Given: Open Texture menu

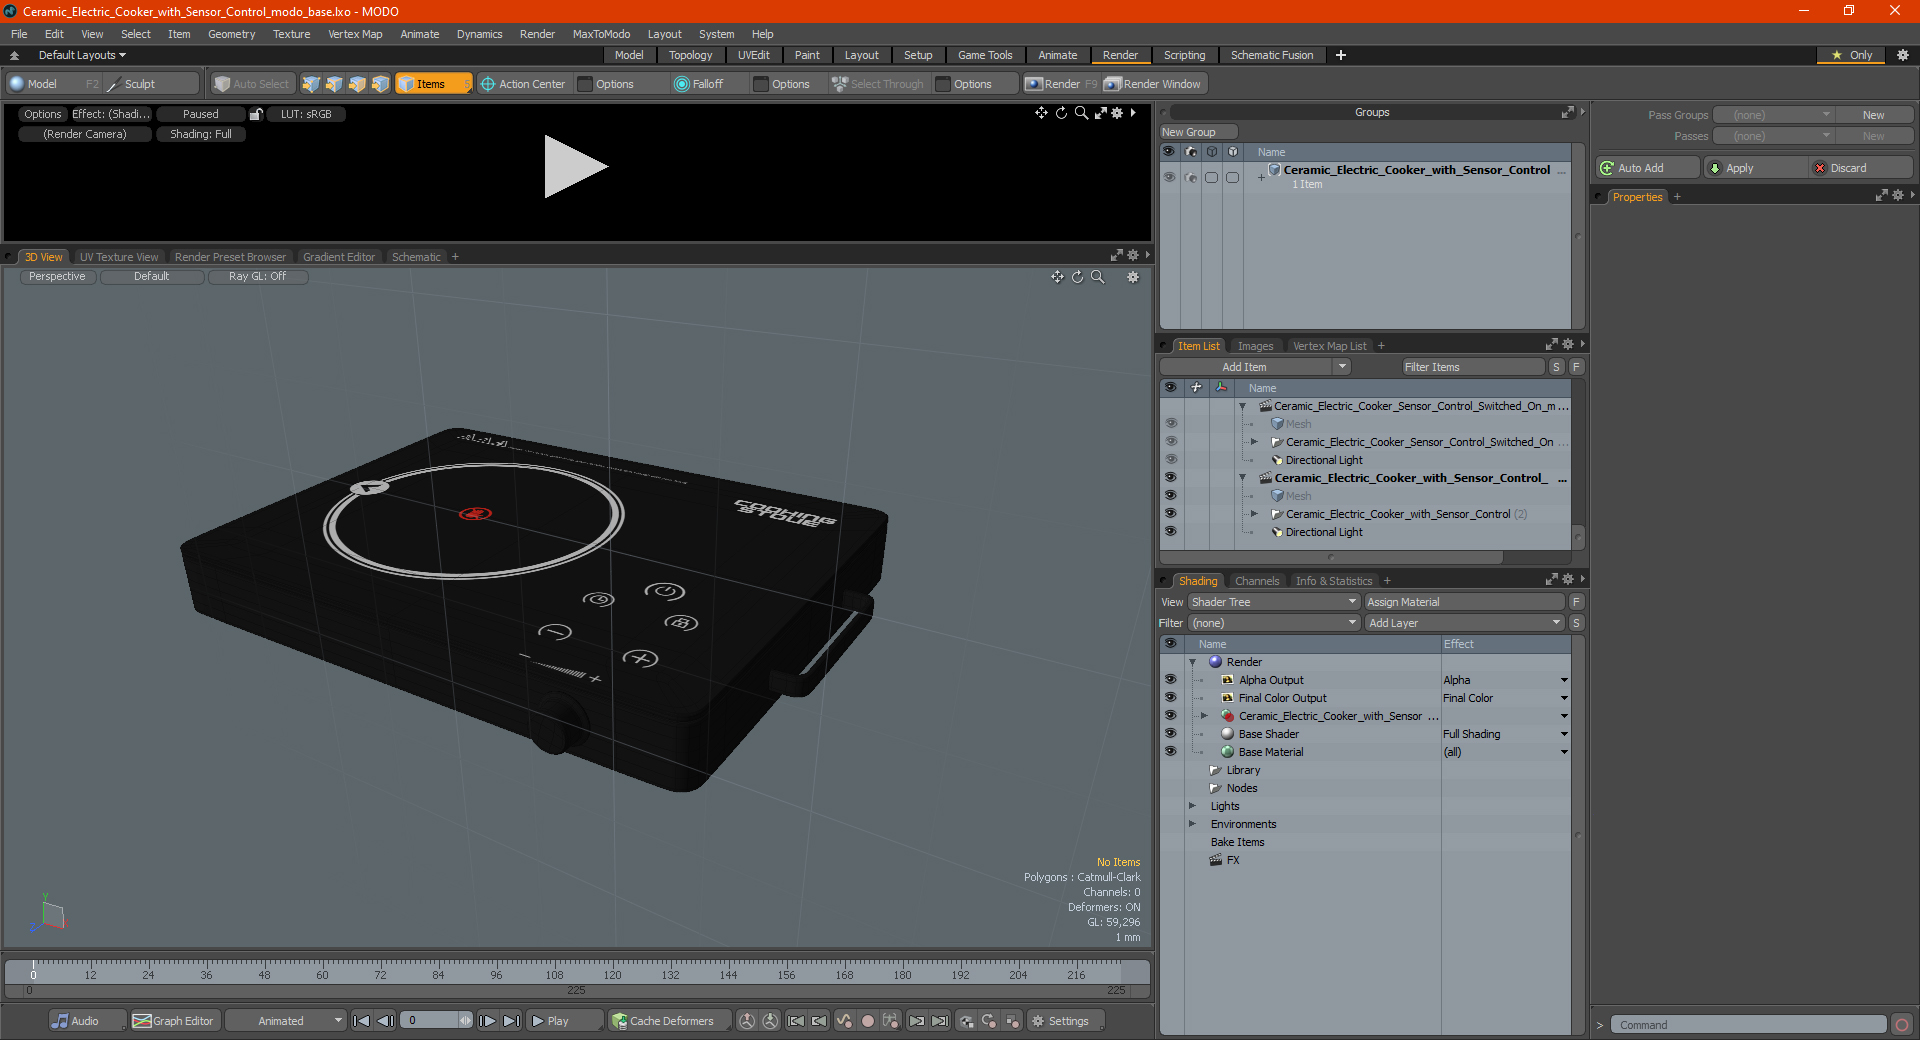Looking at the screenshot, I should (x=291, y=34).
